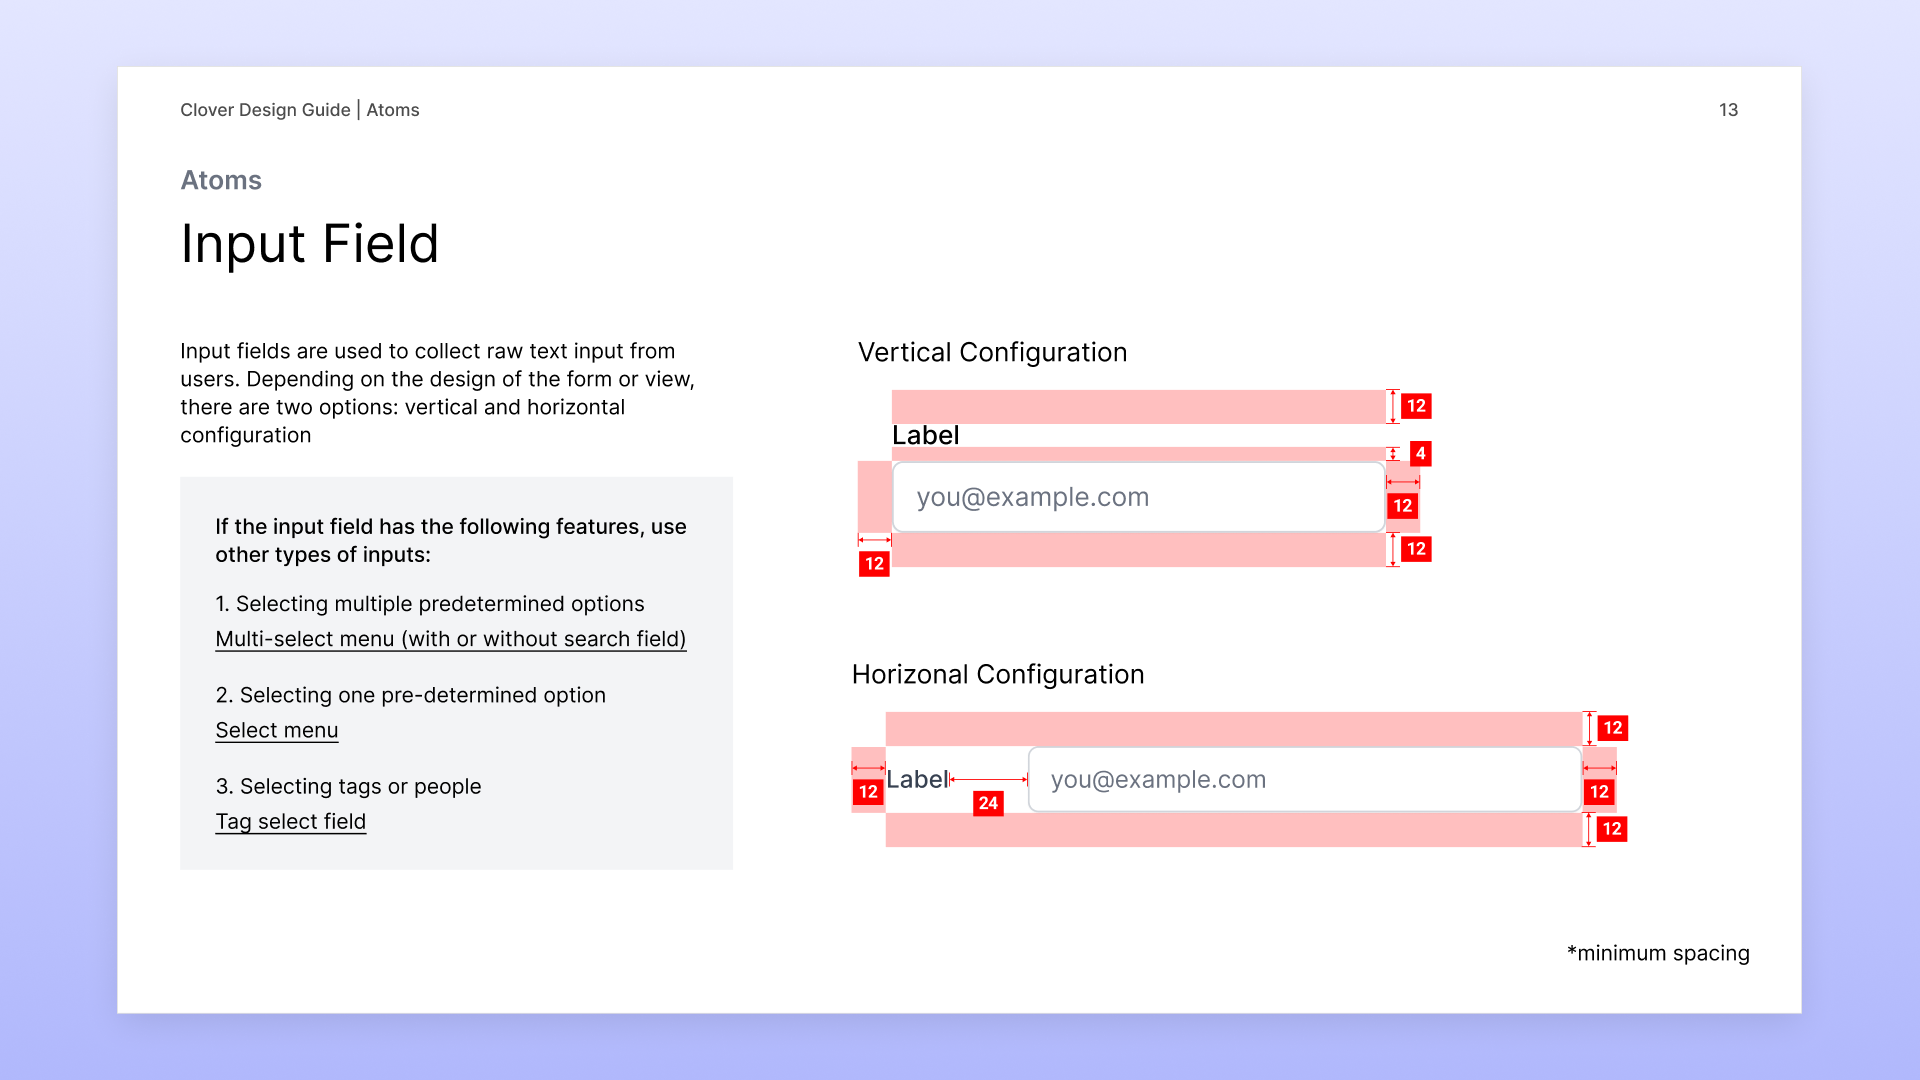Image resolution: width=1920 pixels, height=1080 pixels.
Task: Click the minimum spacing footnote
Action: click(x=1658, y=953)
